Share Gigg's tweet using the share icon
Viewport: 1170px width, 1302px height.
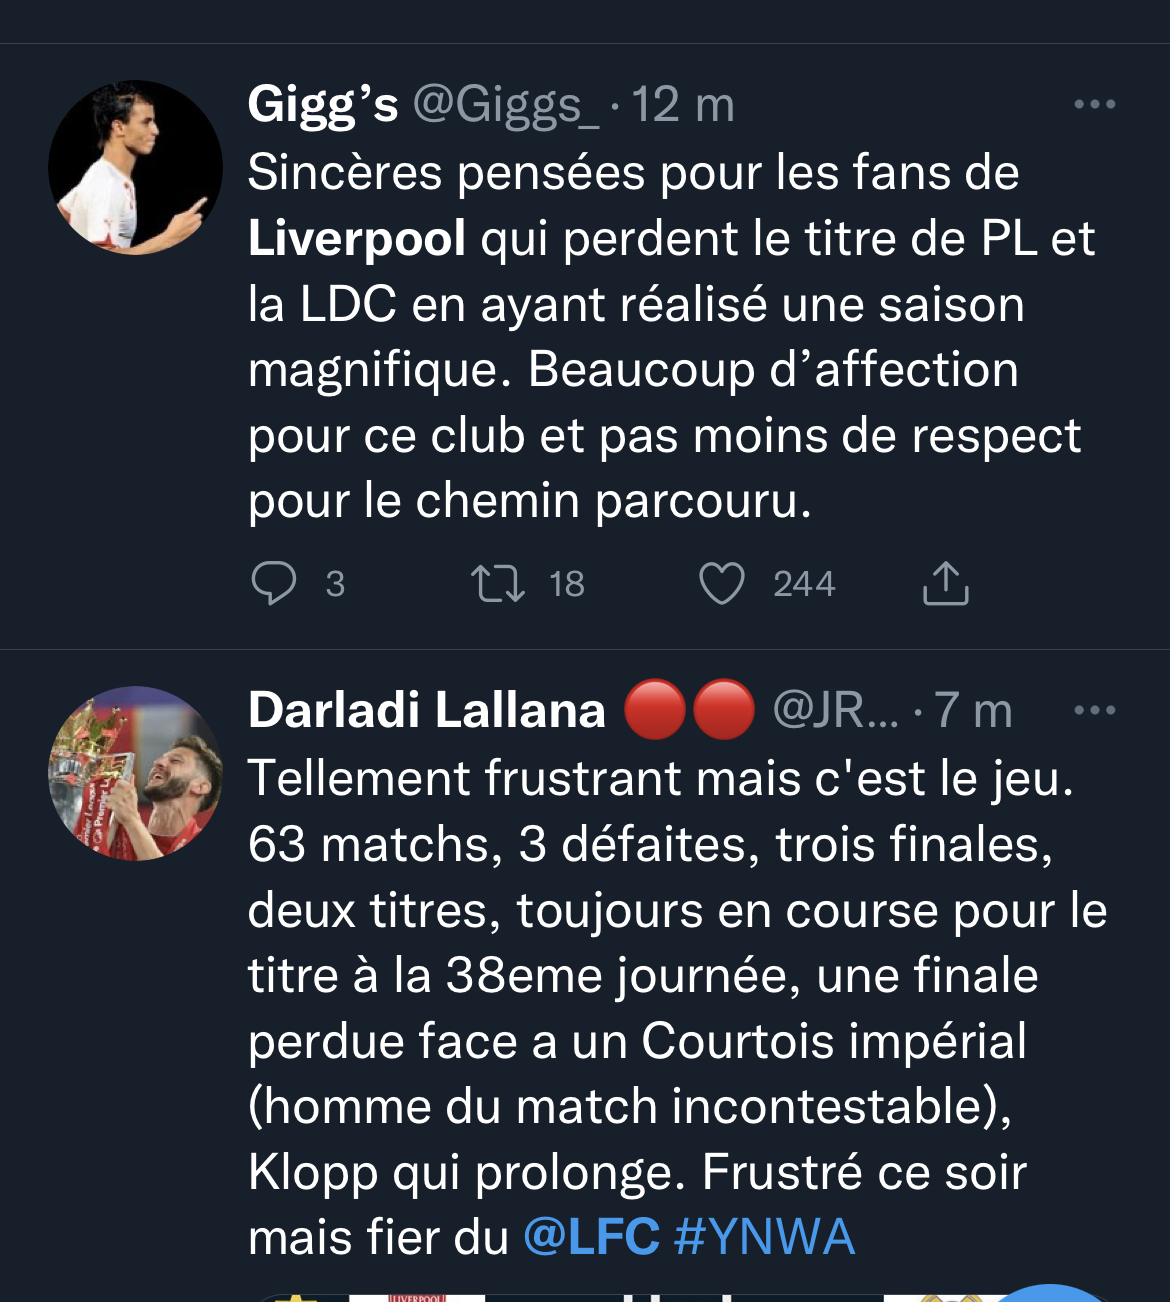tap(945, 584)
